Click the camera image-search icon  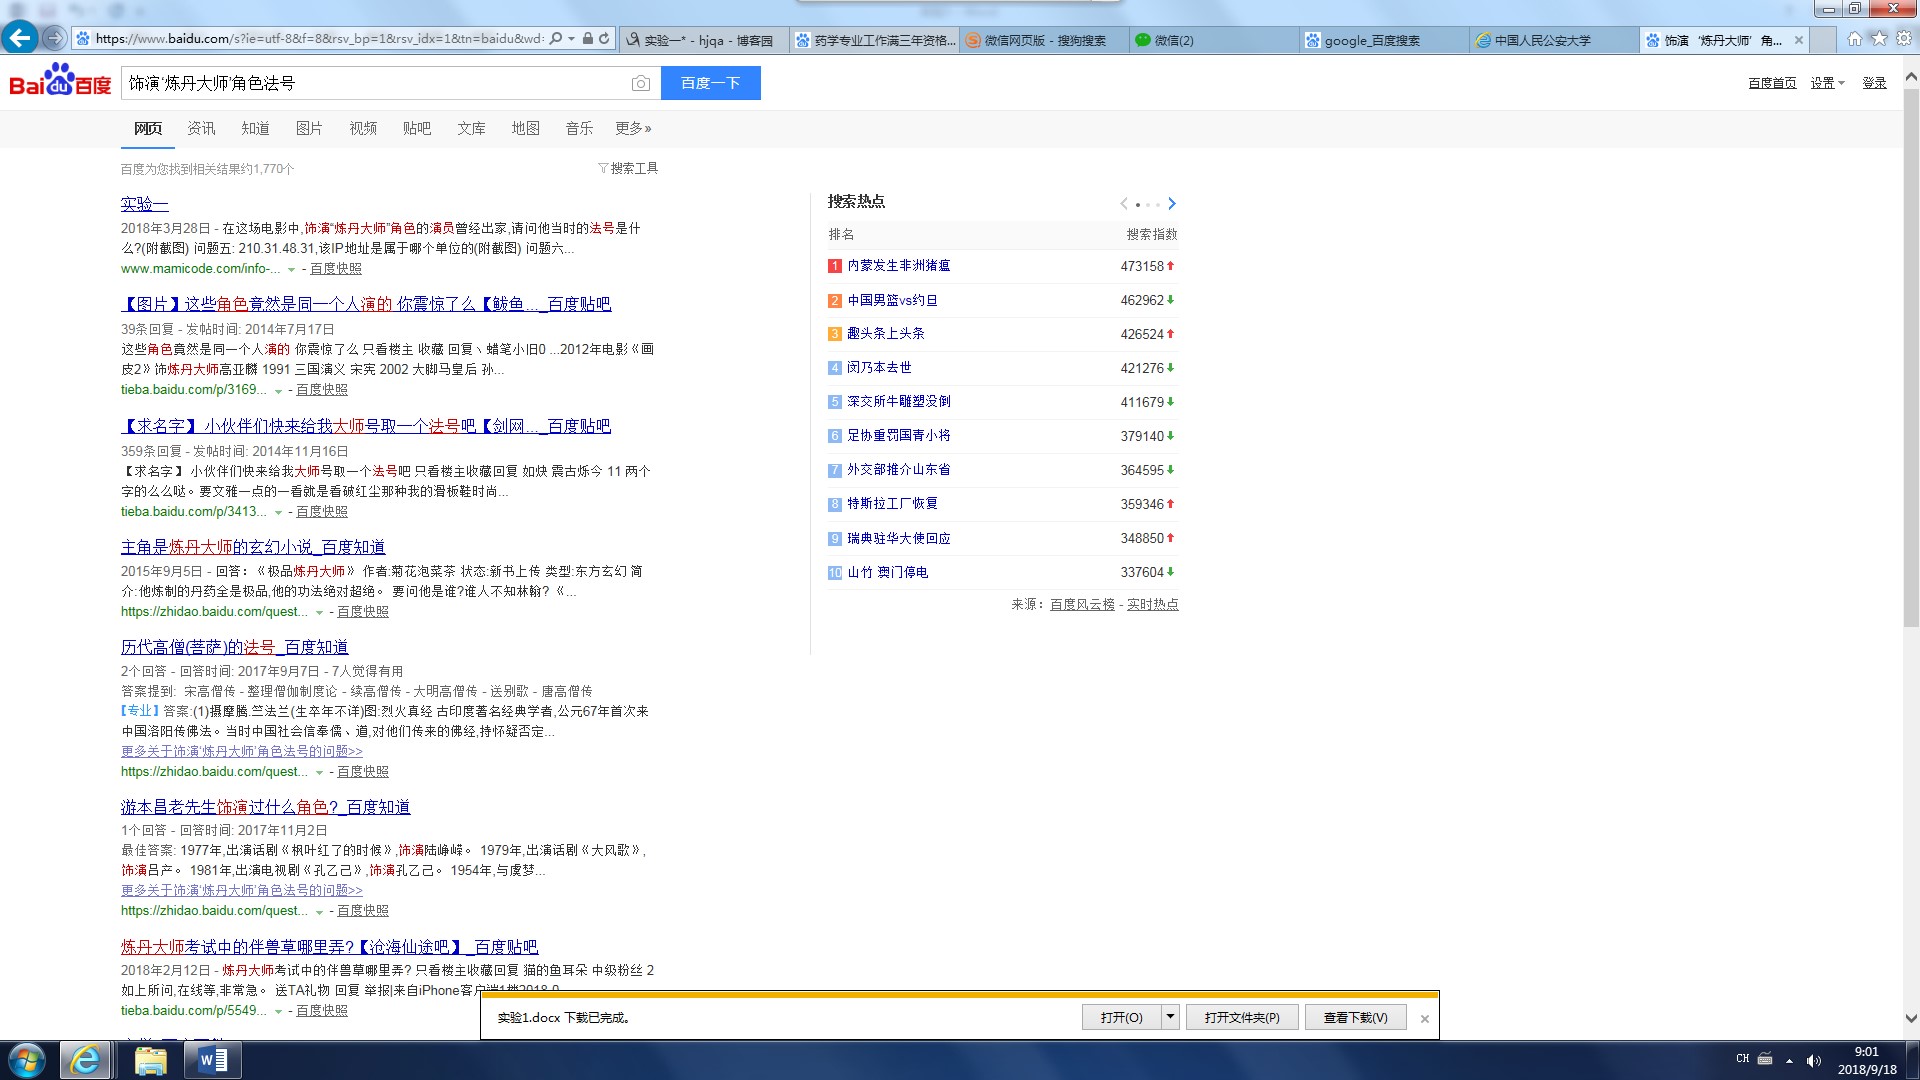click(641, 83)
